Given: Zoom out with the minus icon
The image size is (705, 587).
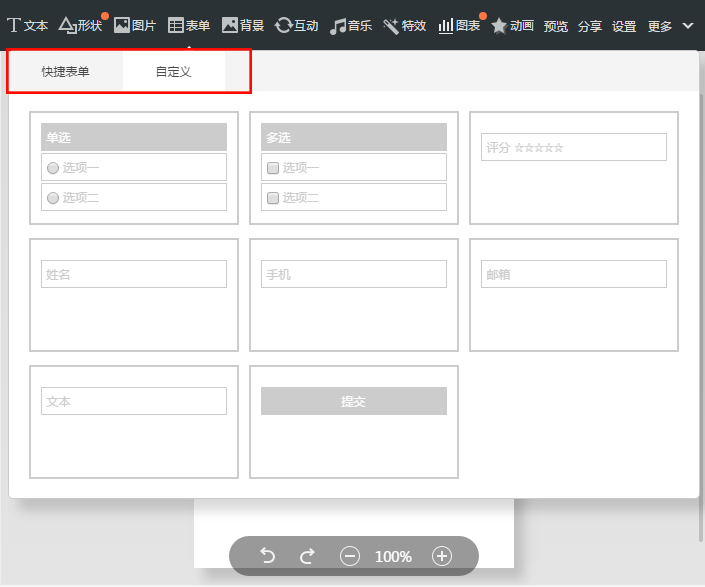Looking at the screenshot, I should click(x=350, y=556).
